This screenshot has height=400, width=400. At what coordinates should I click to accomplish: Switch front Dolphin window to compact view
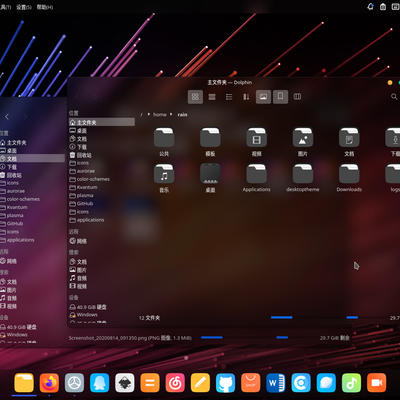point(212,97)
